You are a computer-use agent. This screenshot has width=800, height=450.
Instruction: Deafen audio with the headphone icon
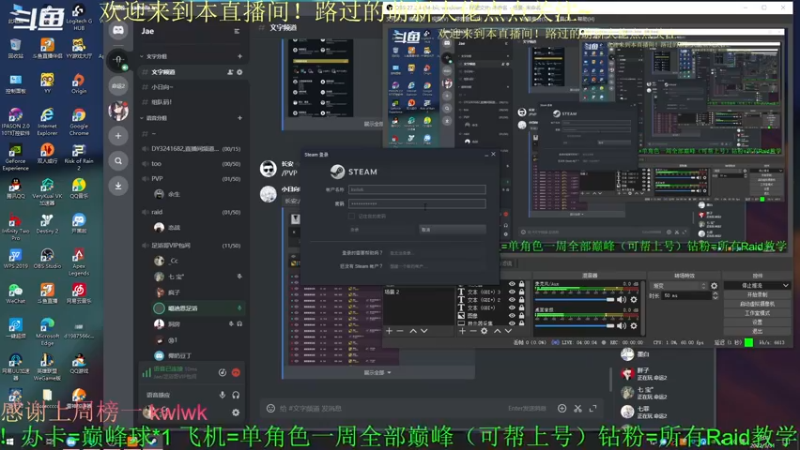click(x=236, y=394)
